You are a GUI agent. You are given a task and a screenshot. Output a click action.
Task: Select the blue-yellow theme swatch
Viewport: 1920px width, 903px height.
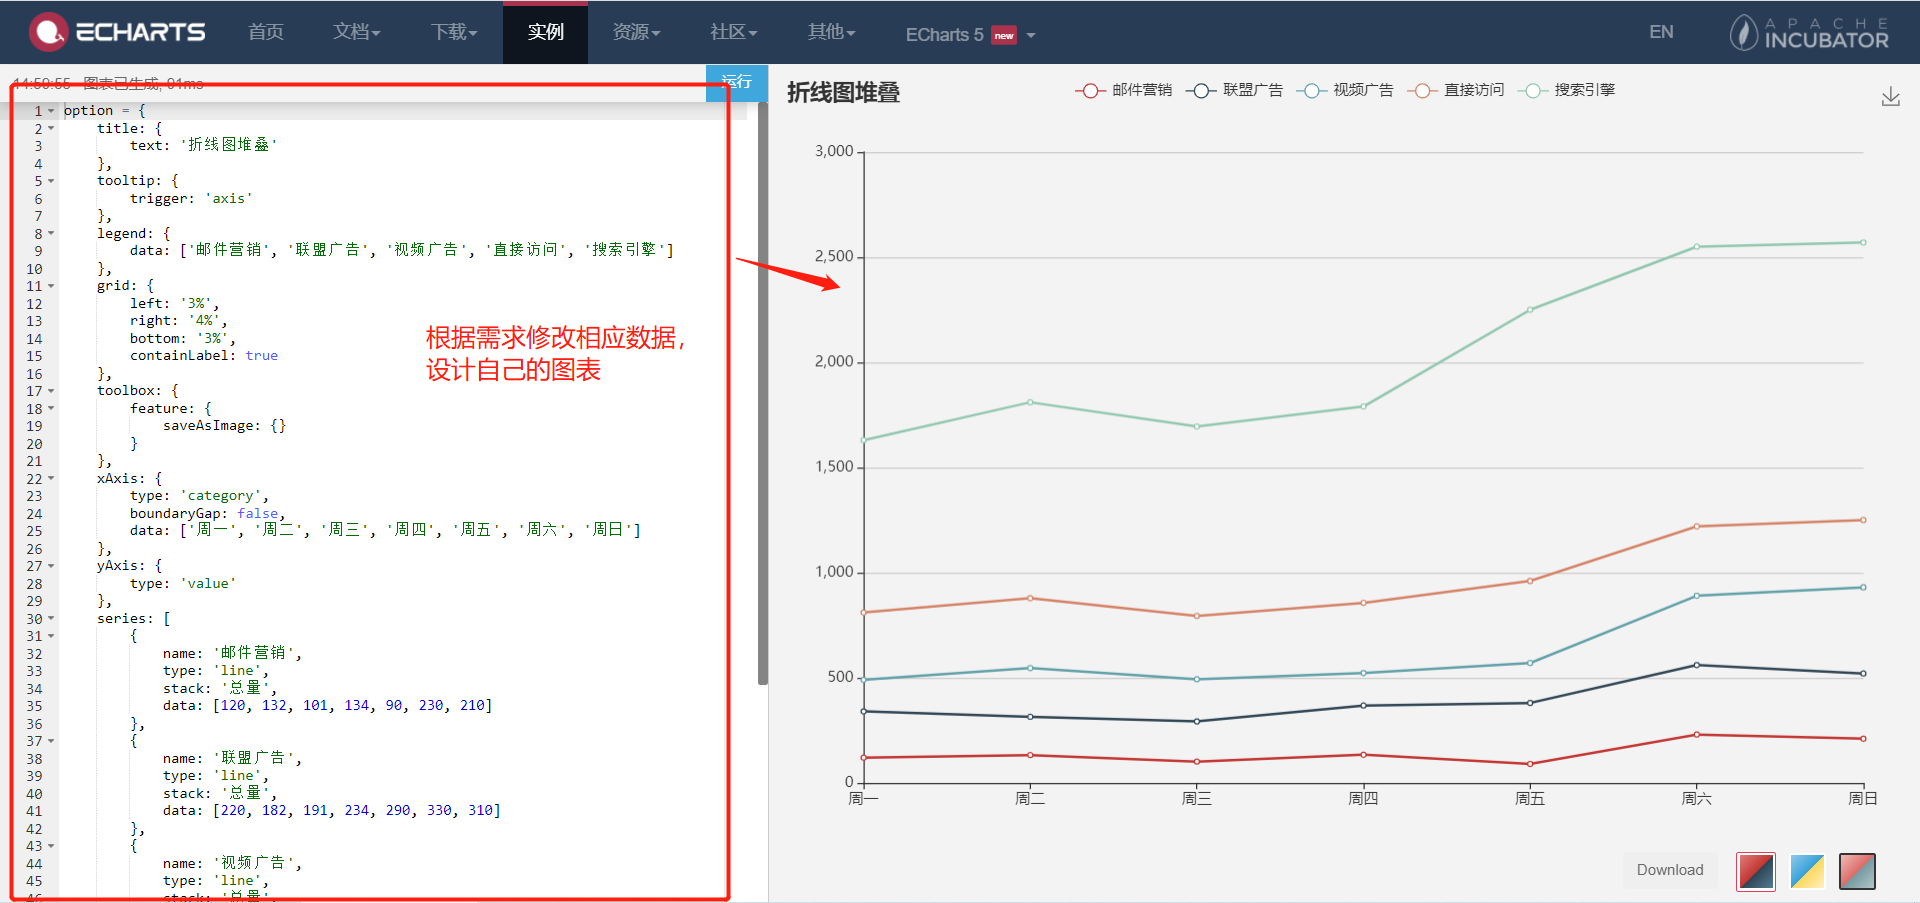(1806, 871)
